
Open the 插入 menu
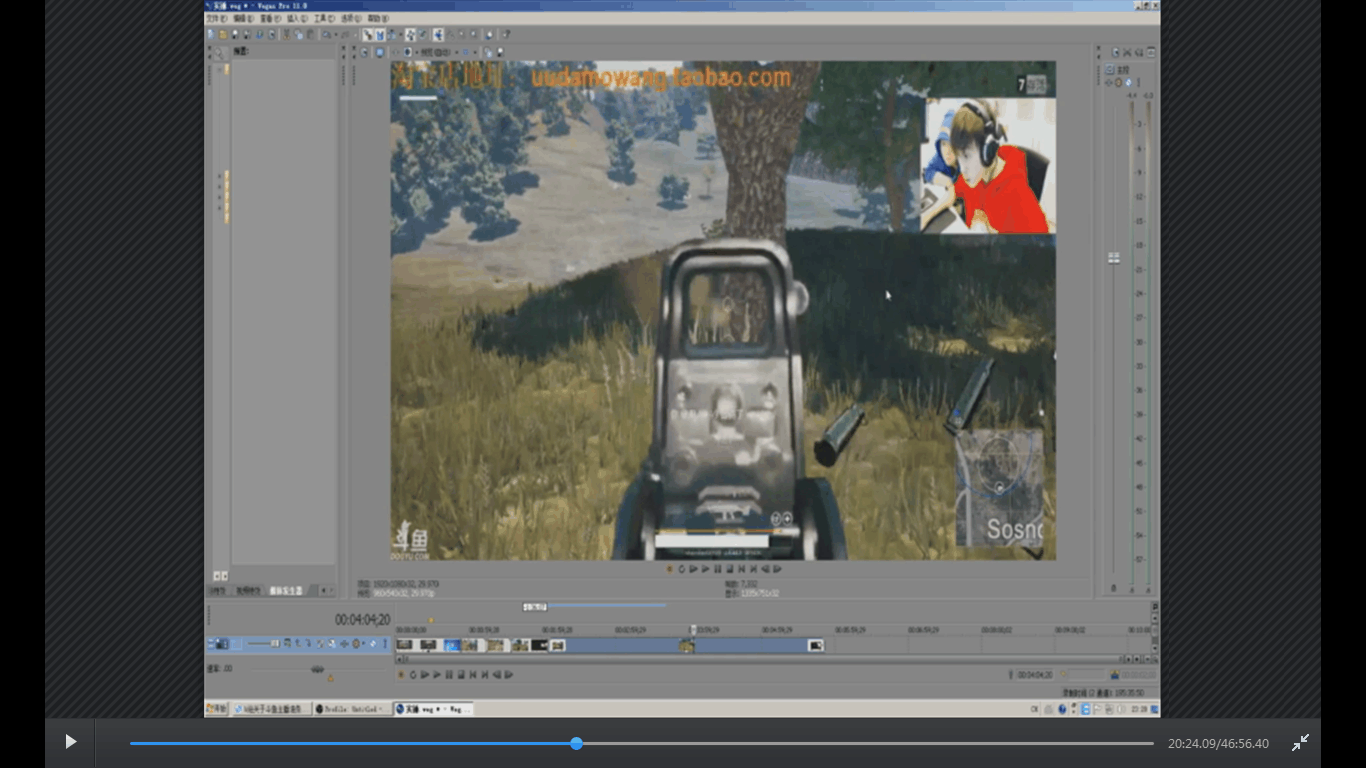297,19
